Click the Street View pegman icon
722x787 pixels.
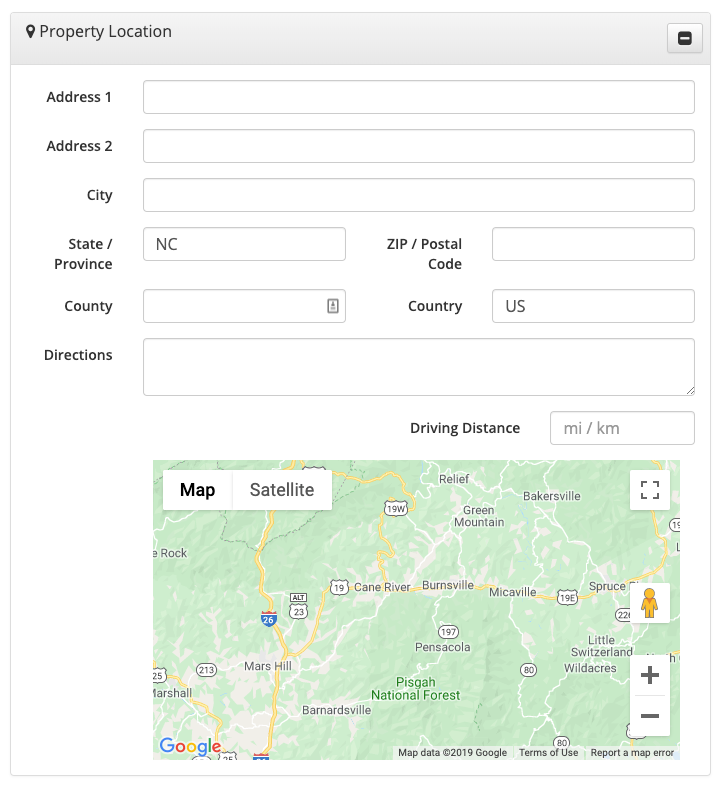[x=650, y=603]
